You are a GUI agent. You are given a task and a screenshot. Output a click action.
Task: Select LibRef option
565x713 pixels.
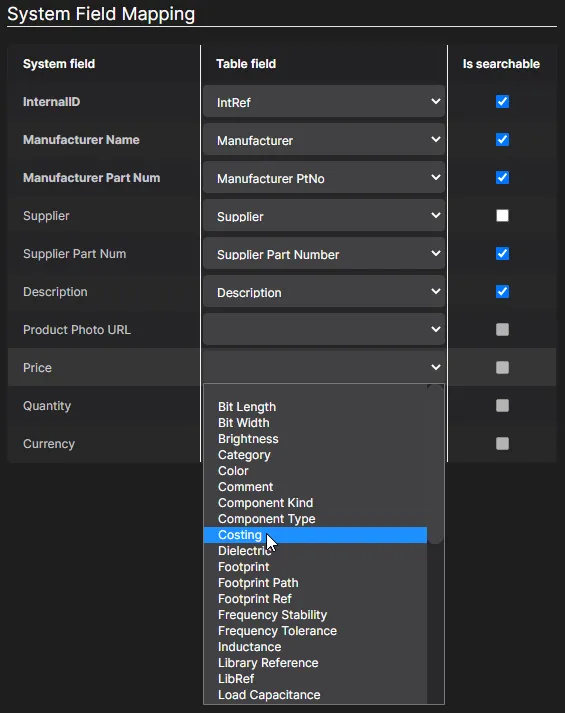point(315,679)
